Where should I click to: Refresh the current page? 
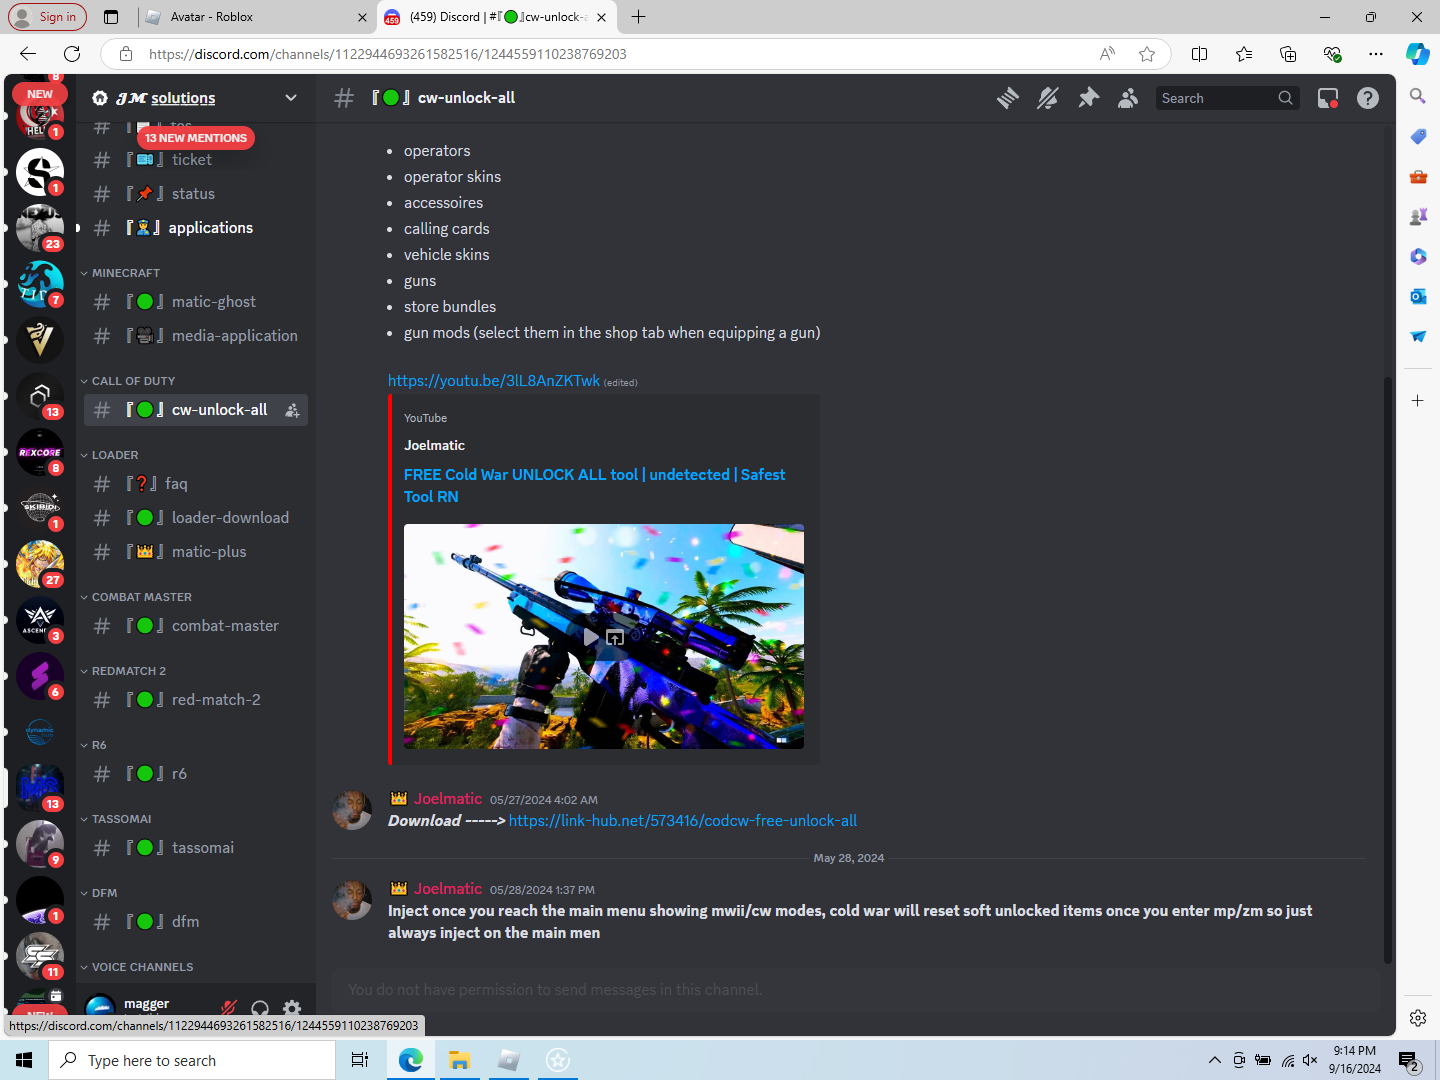coord(72,54)
